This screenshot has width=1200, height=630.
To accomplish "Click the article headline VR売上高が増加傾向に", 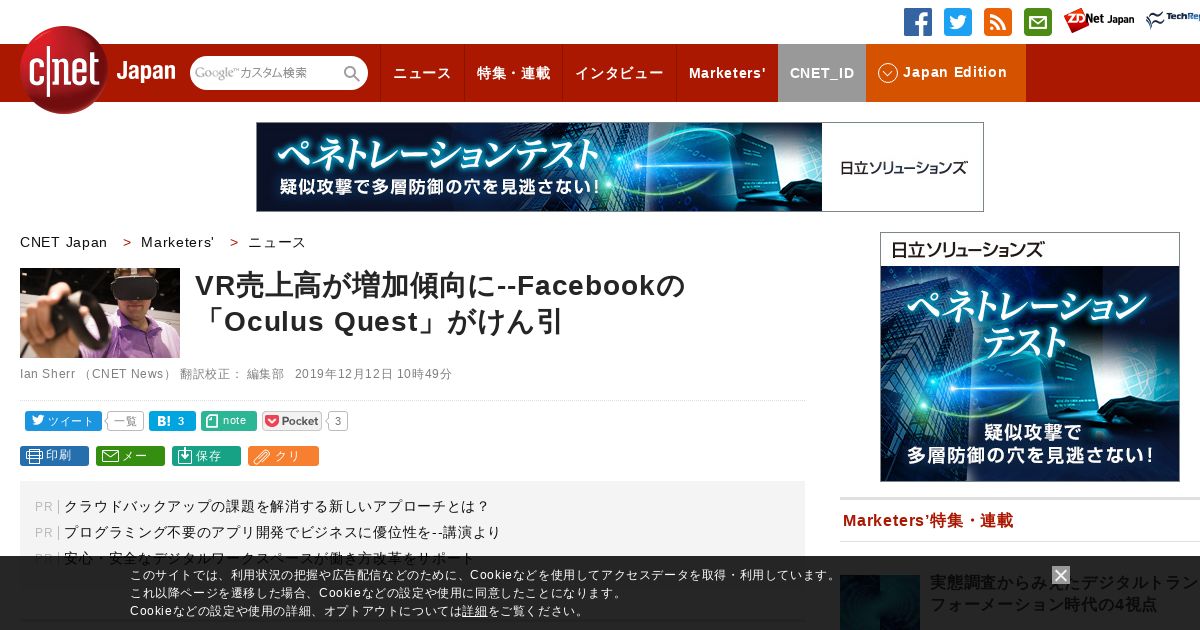I will tap(440, 303).
